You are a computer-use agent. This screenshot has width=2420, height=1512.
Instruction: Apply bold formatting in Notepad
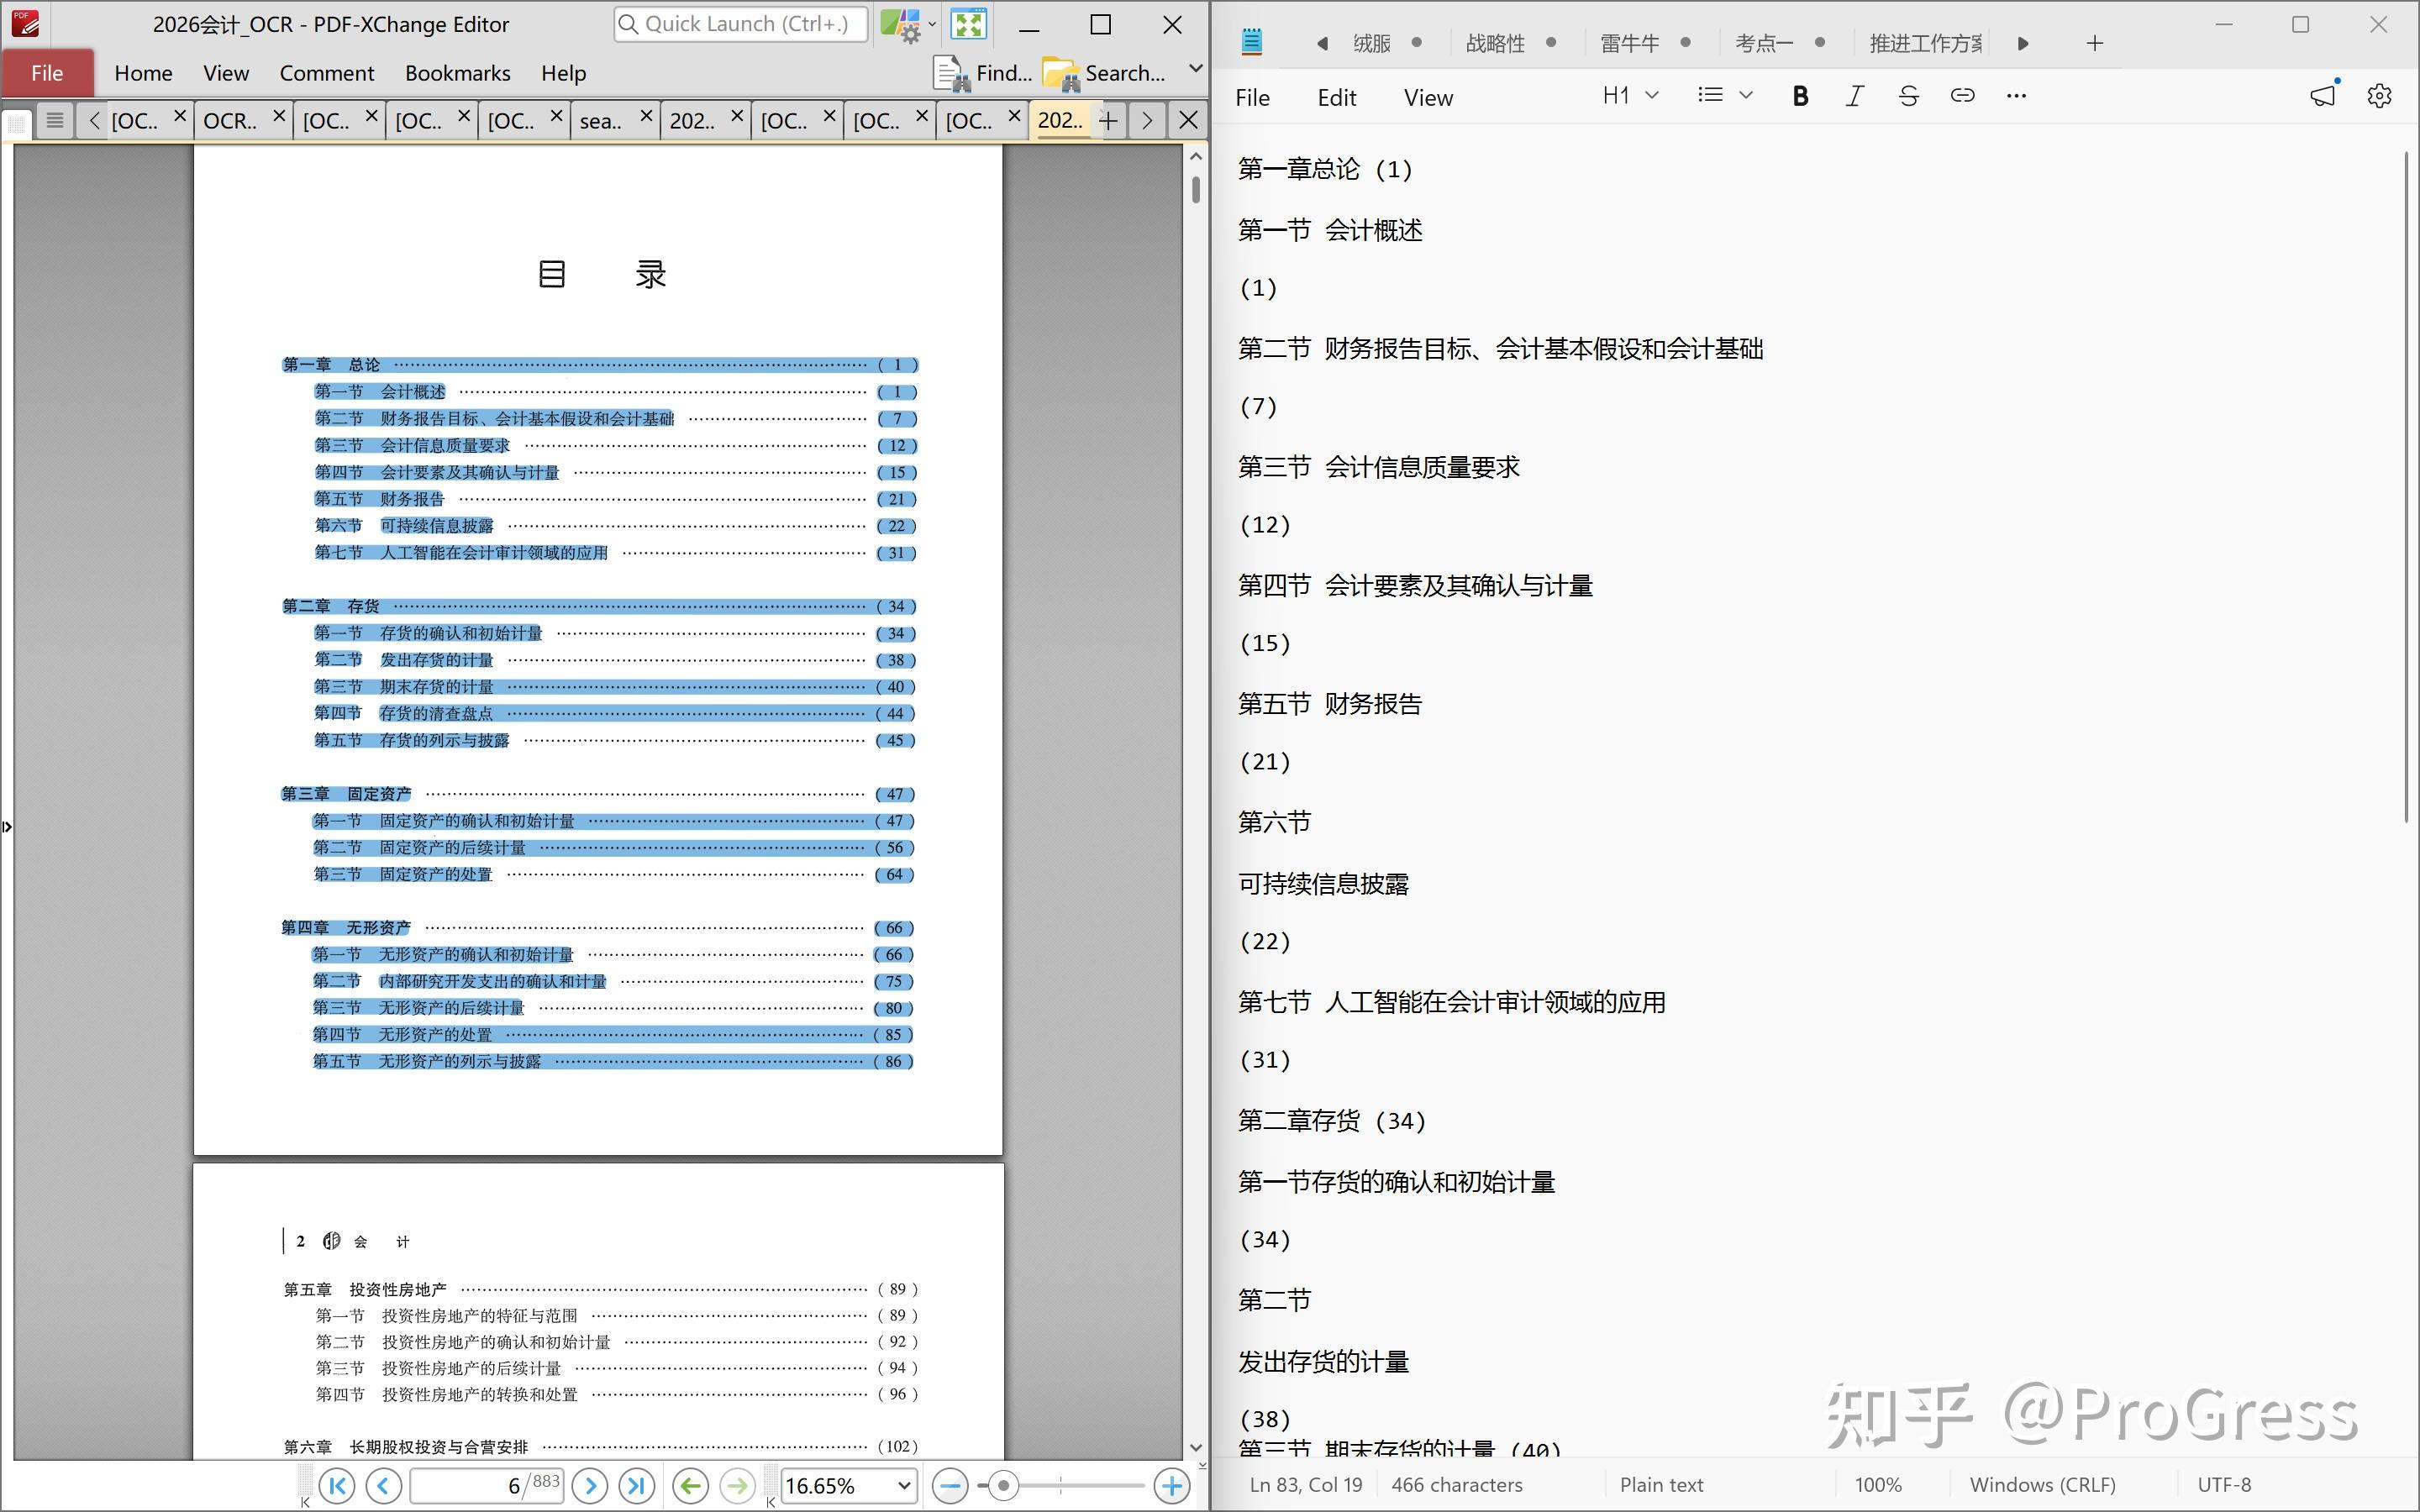pyautogui.click(x=1800, y=96)
